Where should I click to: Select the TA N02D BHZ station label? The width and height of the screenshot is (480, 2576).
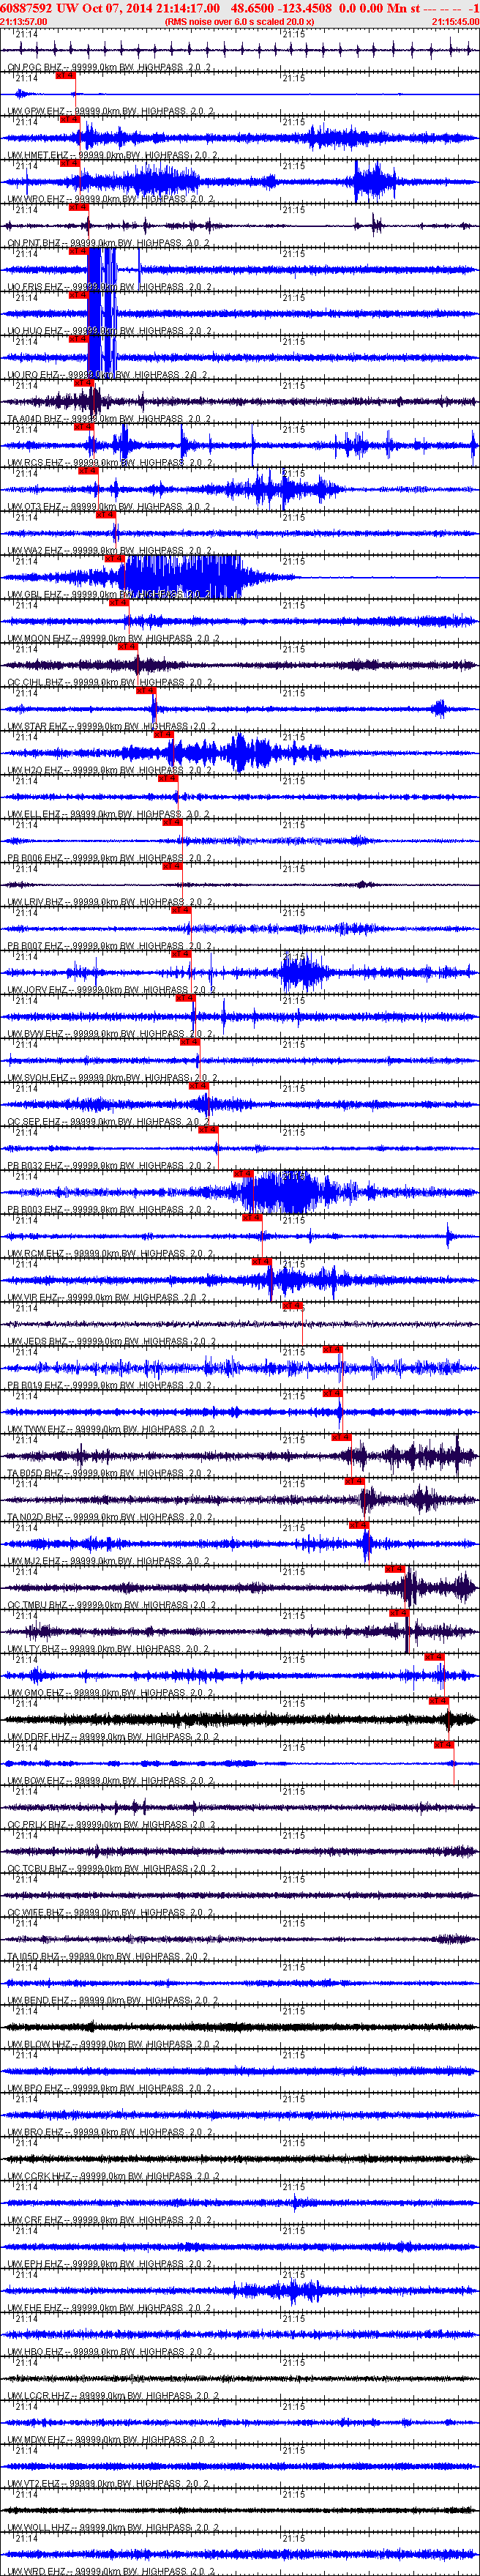[x=110, y=1519]
